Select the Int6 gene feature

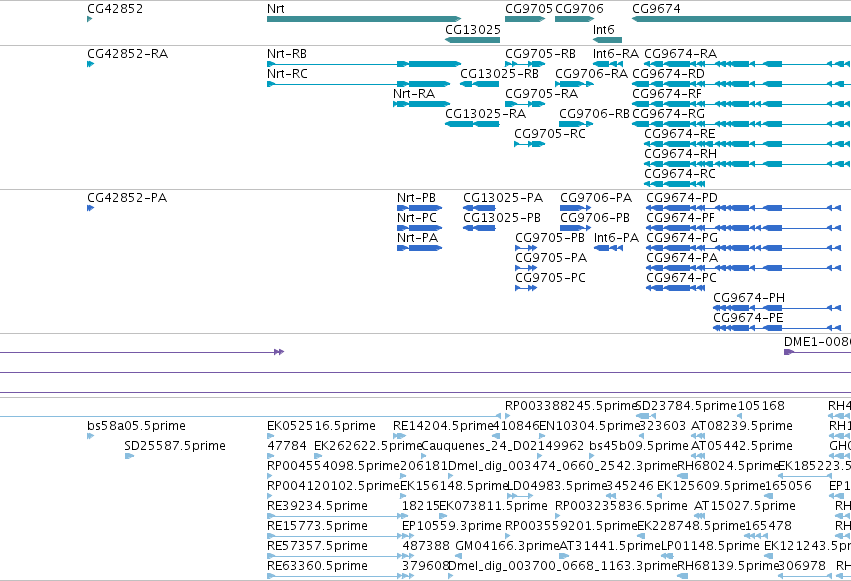click(607, 40)
